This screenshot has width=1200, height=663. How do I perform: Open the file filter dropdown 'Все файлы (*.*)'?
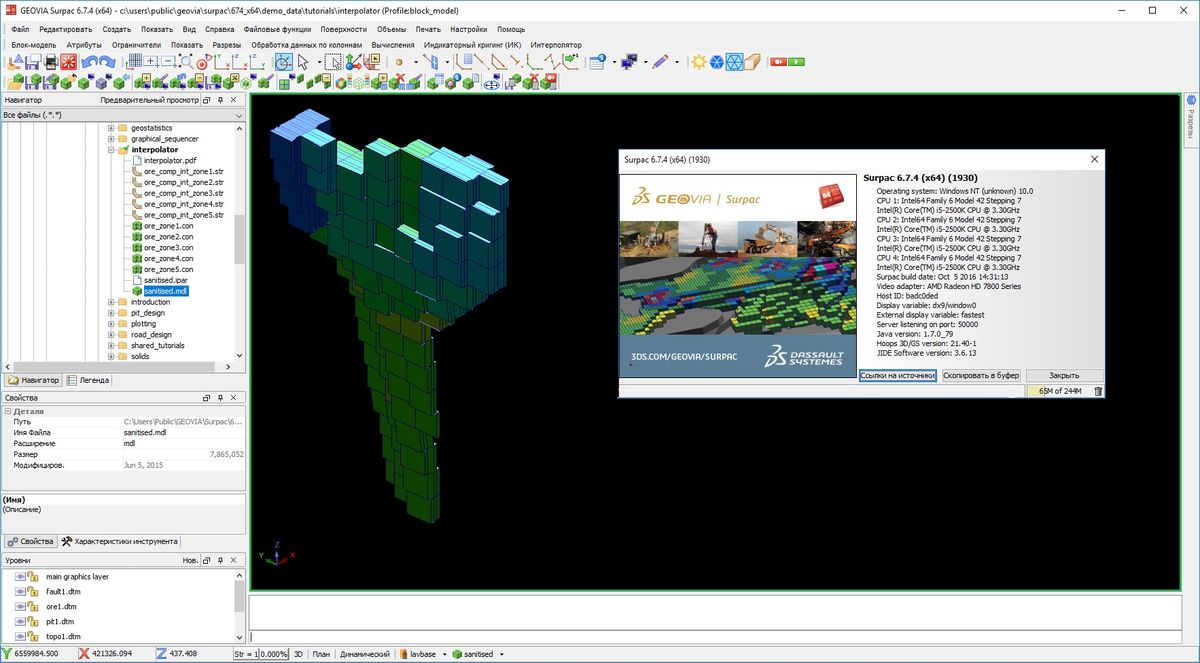(122, 115)
